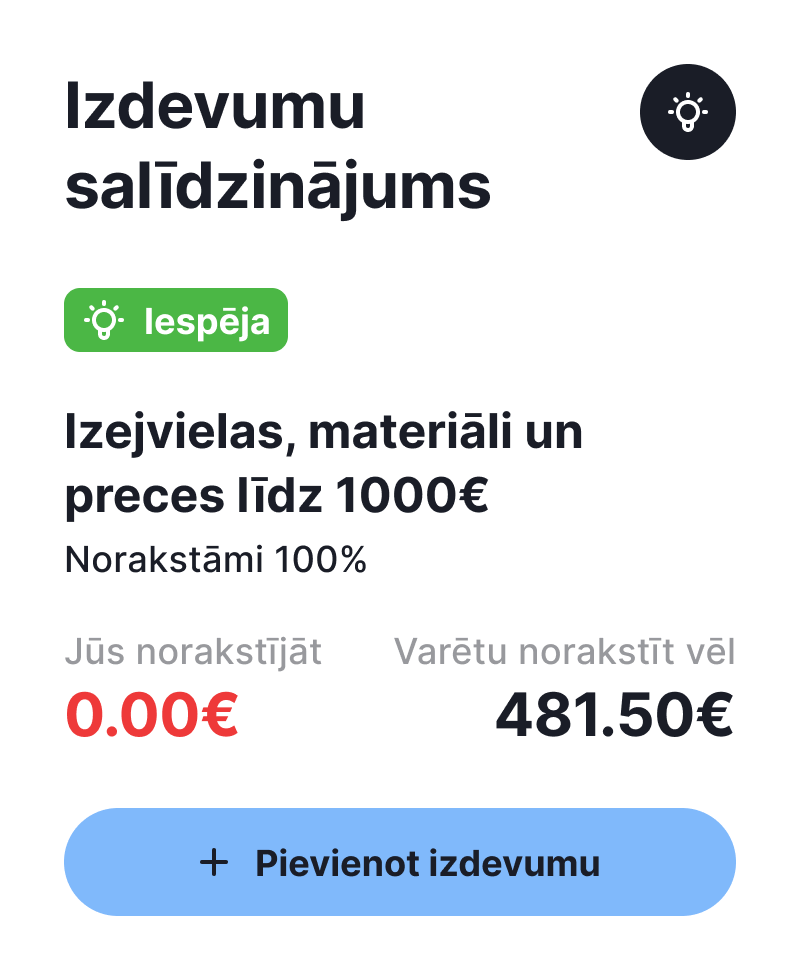Select the Norakstāmi 100% subtitle

tap(216, 559)
